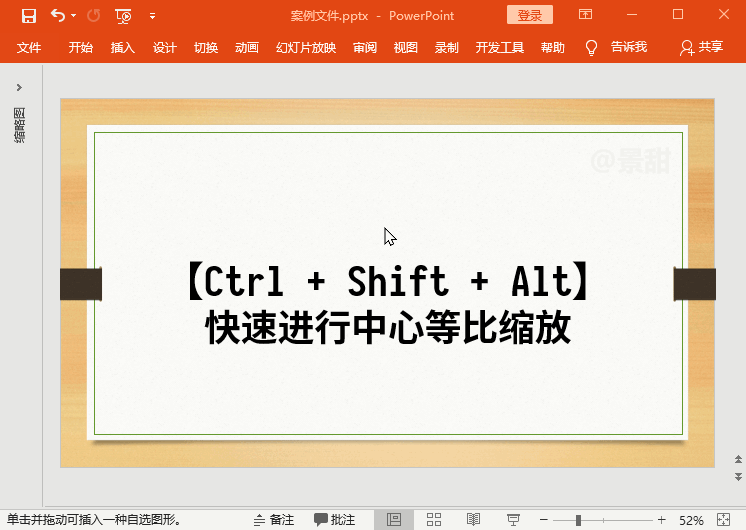Screen dimensions: 746x530
Task: Start Slide Show from status bar icon
Action: point(513,520)
